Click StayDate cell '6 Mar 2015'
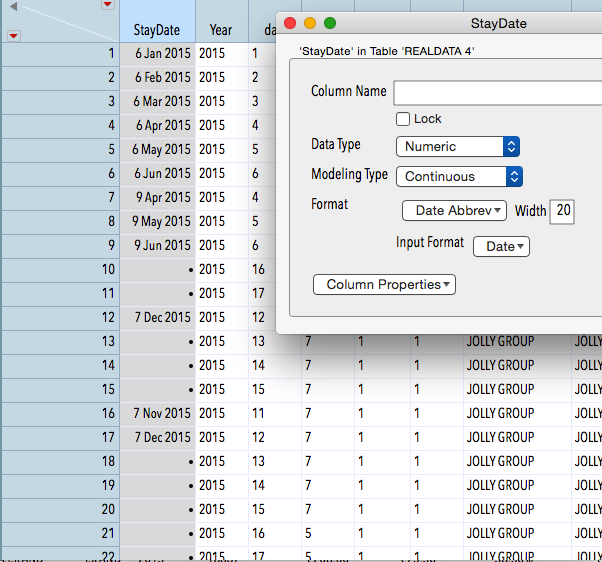Screen dimensions: 602x562 158,102
